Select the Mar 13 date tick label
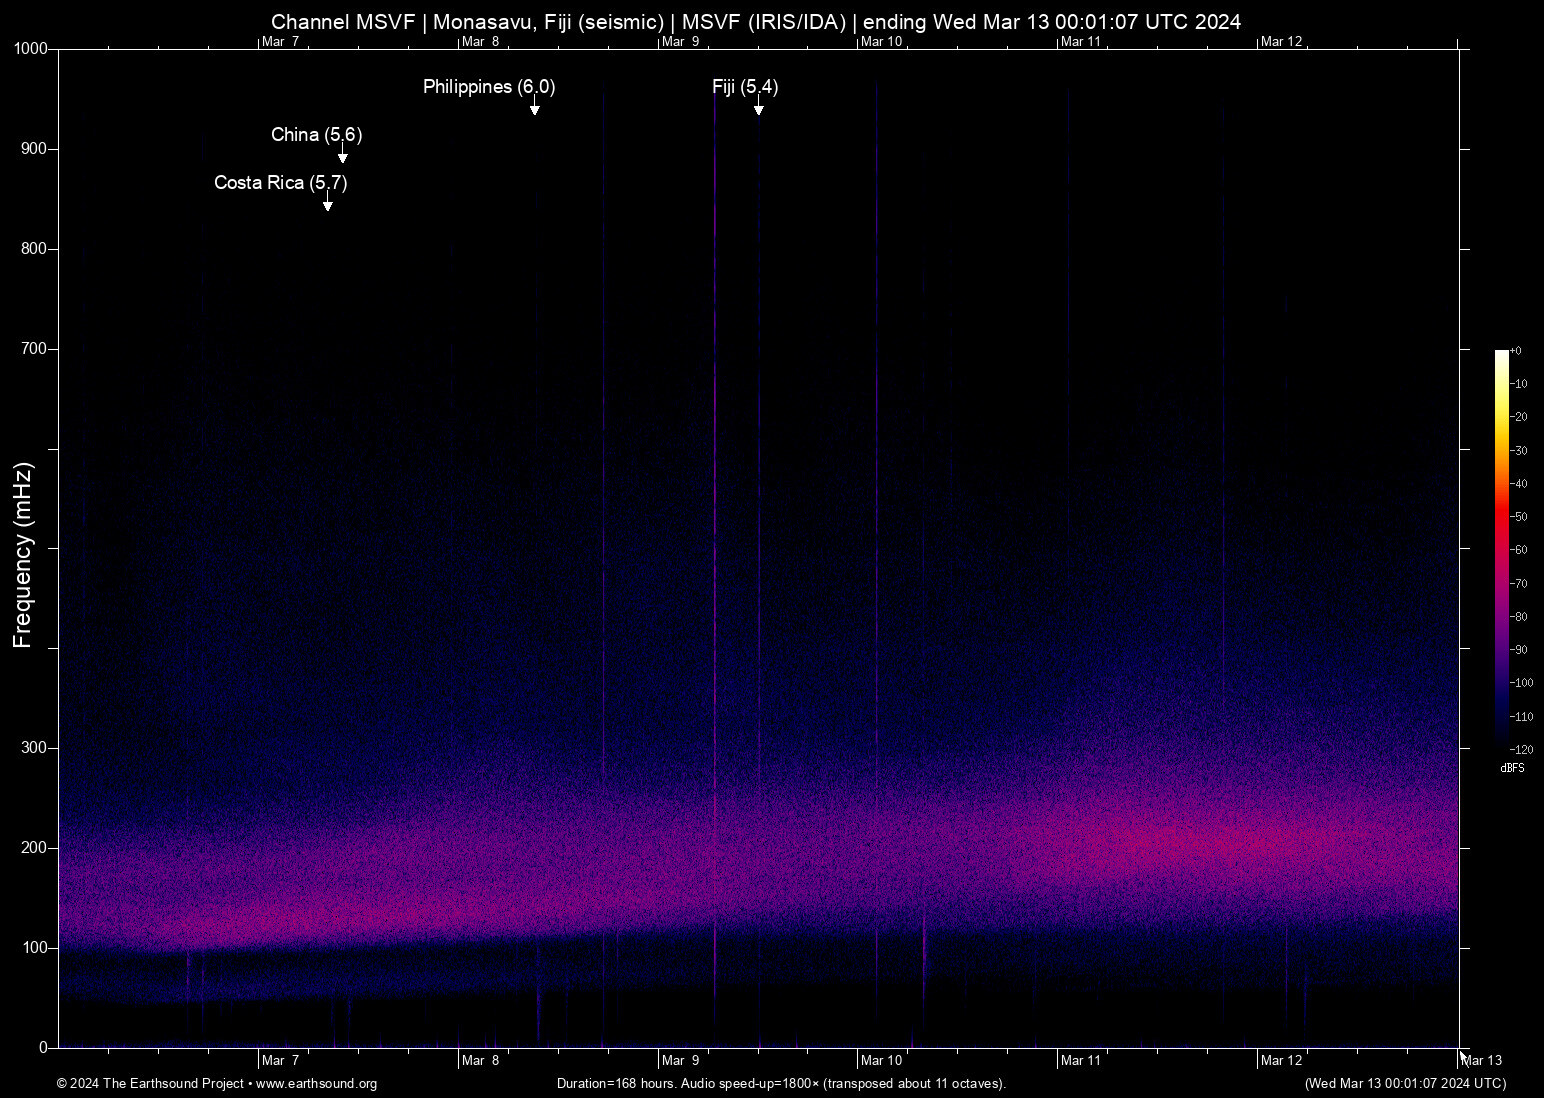Screen dimensions: 1544x1098 (x=1482, y=1060)
